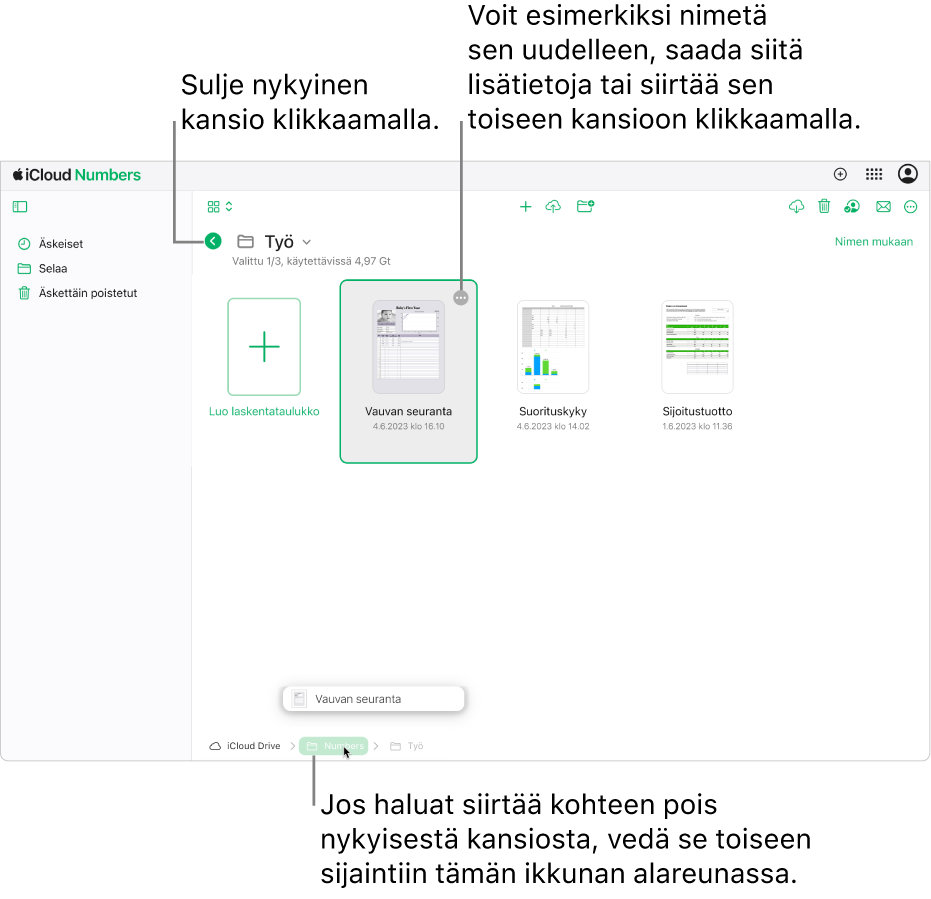The width and height of the screenshot is (931, 899).
Task: Click the trash delete icon in toolbar
Action: (x=824, y=206)
